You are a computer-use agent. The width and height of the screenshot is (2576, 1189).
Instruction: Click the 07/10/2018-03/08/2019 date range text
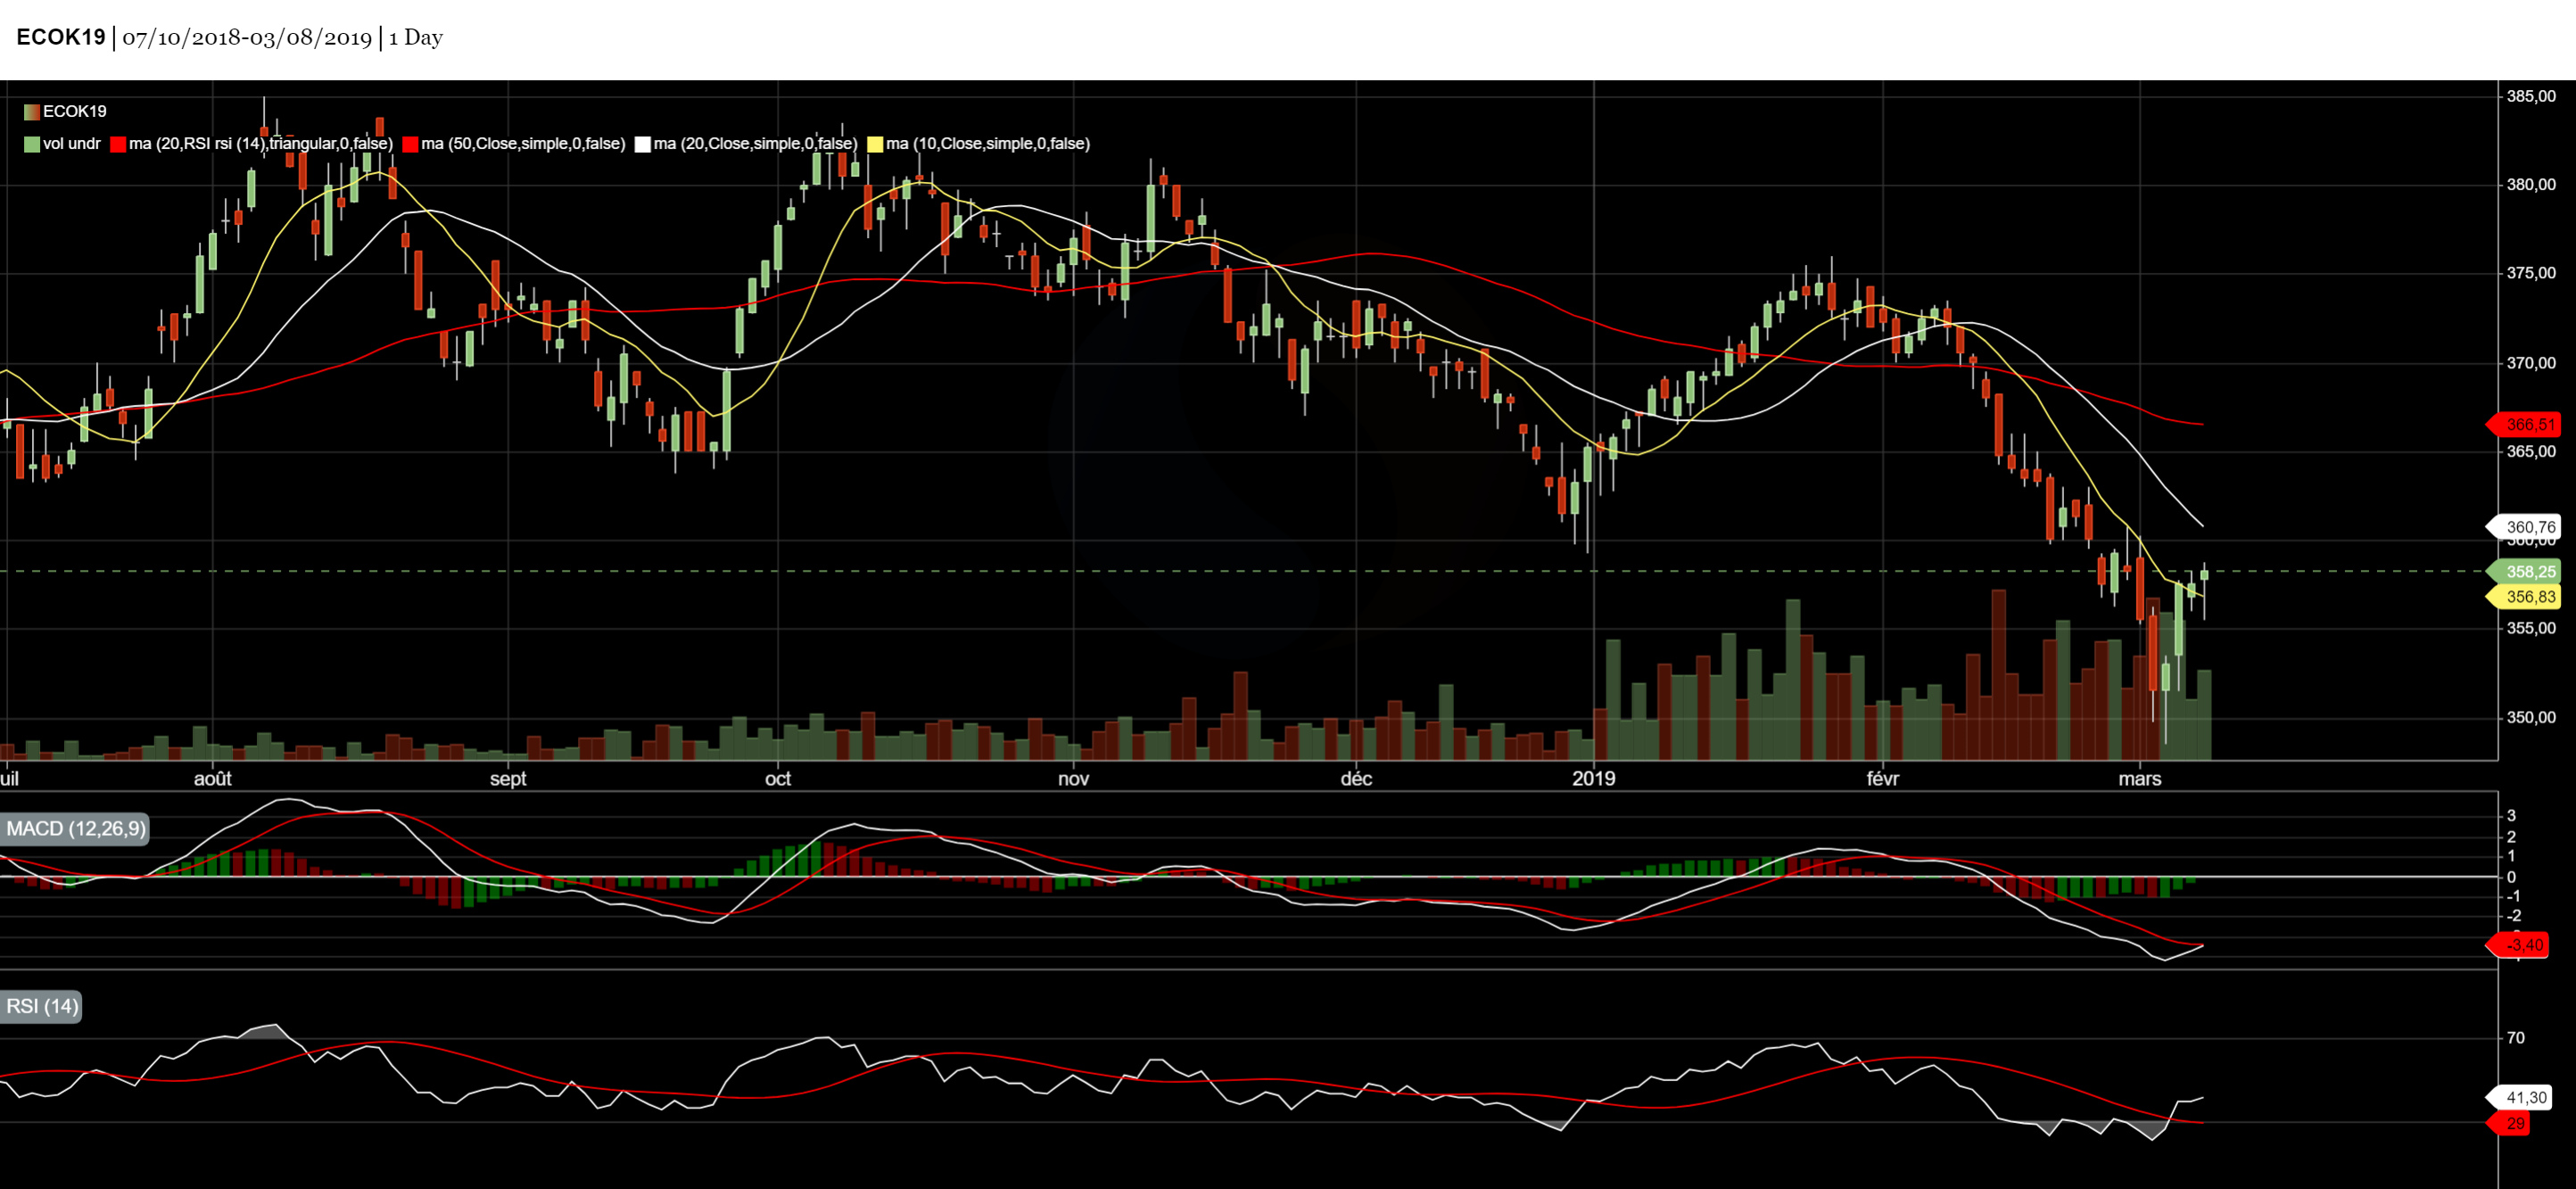tap(247, 38)
